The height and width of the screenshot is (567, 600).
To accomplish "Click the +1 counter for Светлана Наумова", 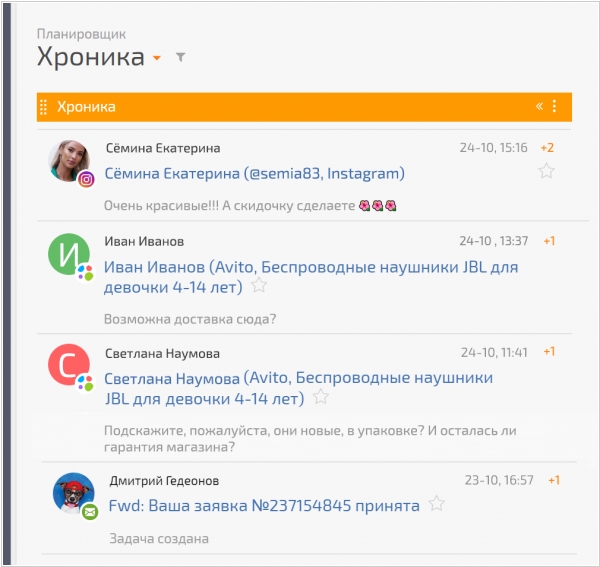I will coord(549,352).
